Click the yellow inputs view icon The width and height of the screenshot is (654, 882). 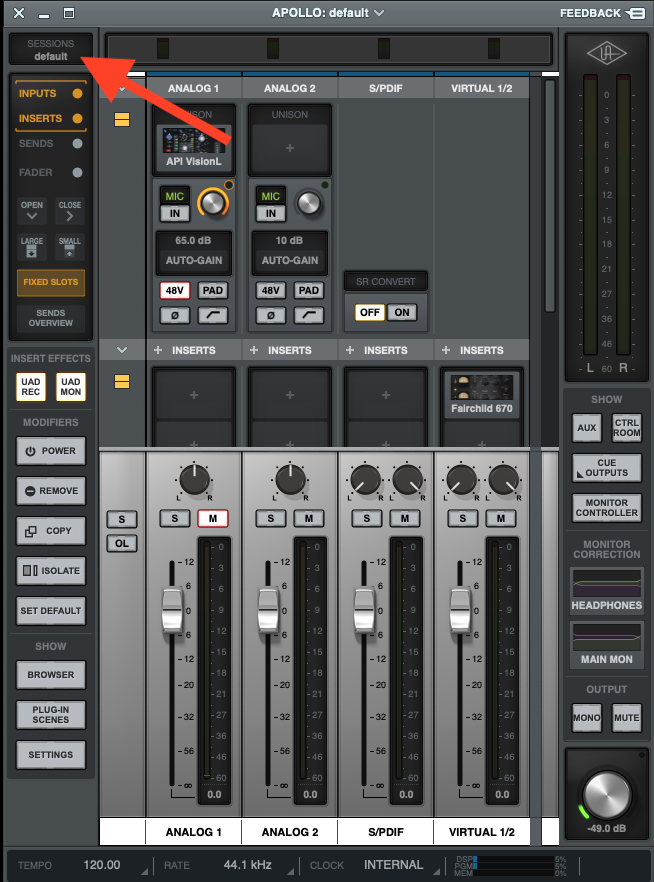click(x=122, y=119)
